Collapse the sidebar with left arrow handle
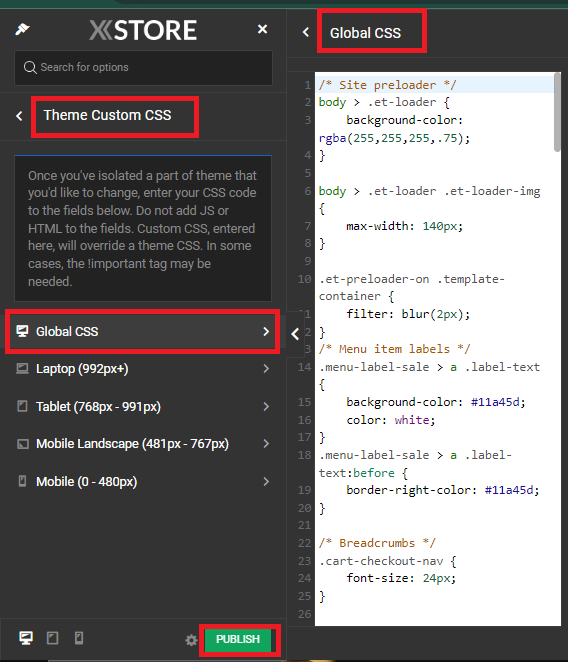The width and height of the screenshot is (568, 662). tap(295, 334)
